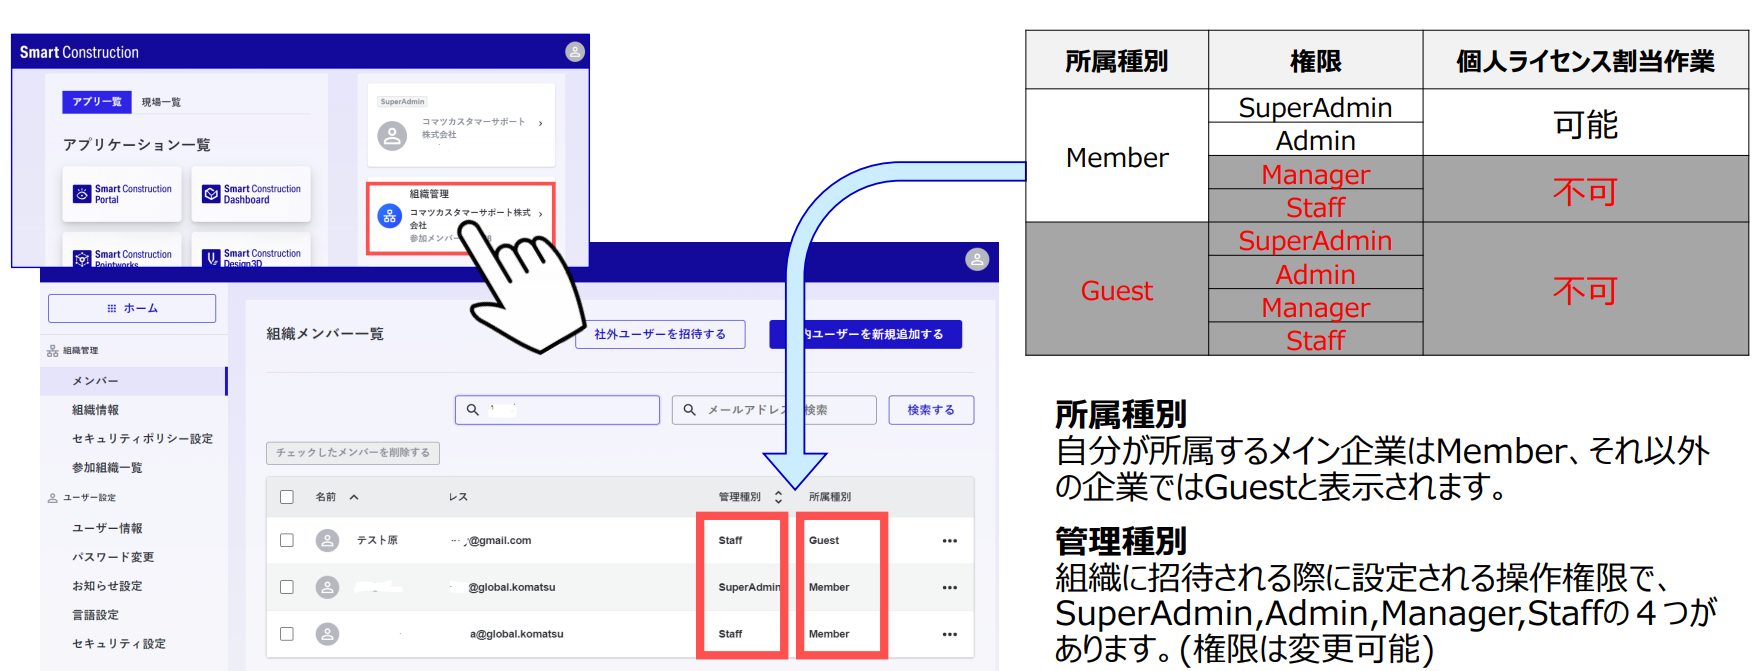Click the 検索する button
The width and height of the screenshot is (1763, 671).
(931, 410)
